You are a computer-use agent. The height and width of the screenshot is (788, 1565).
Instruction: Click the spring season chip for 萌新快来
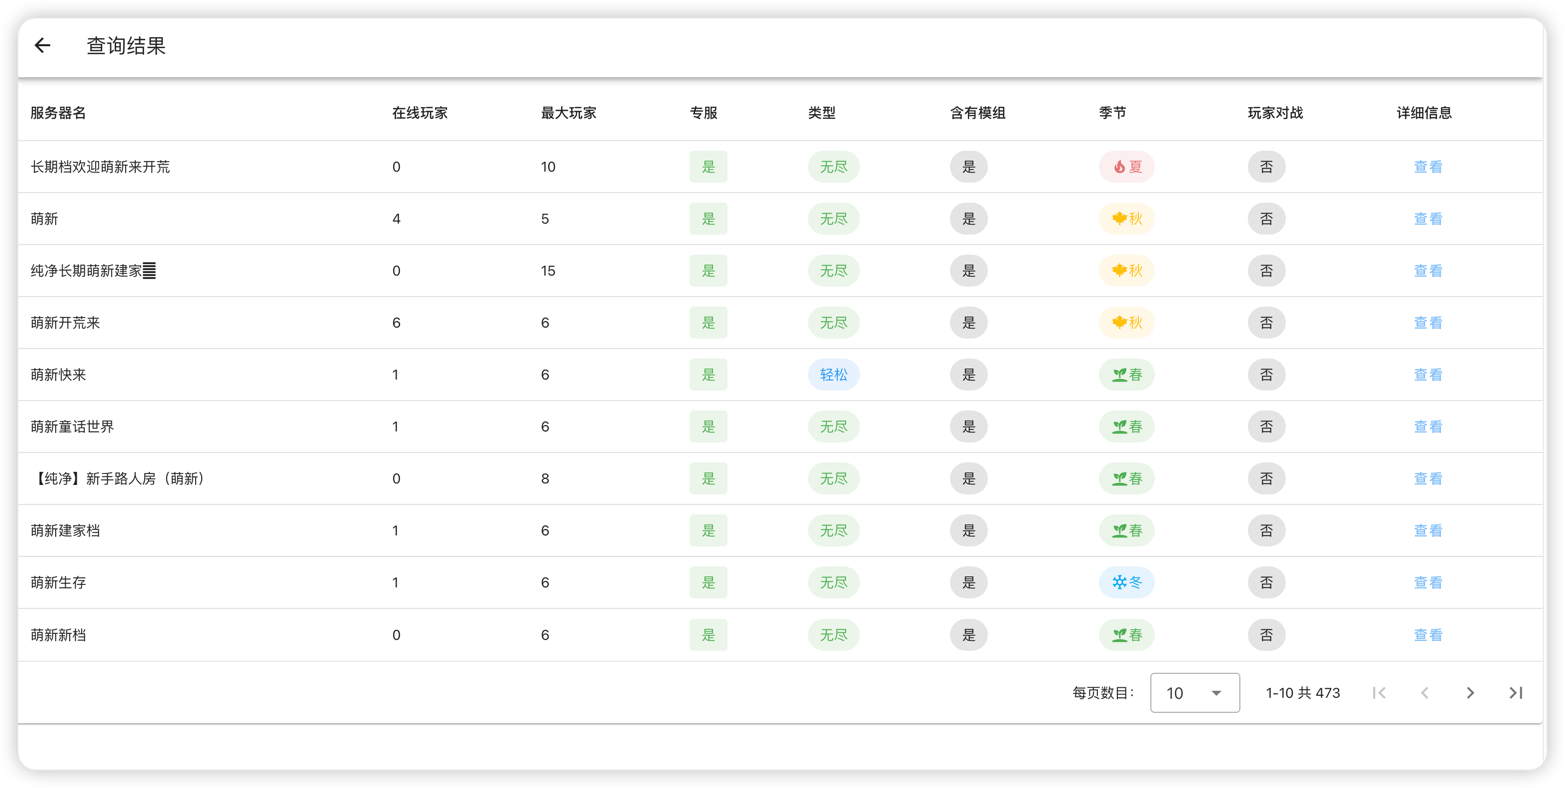pos(1126,375)
